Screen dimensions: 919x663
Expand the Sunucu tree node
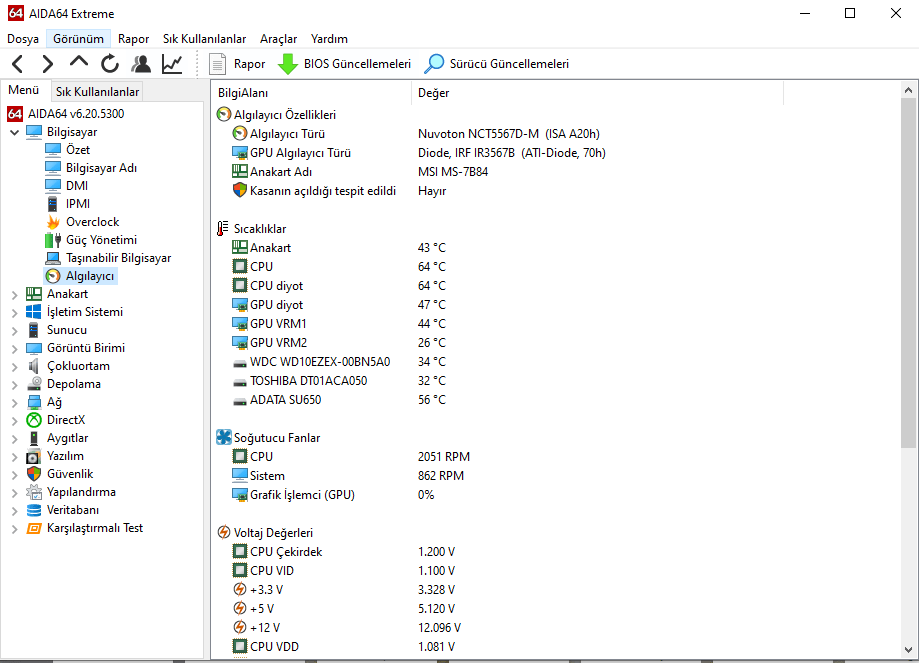15,331
